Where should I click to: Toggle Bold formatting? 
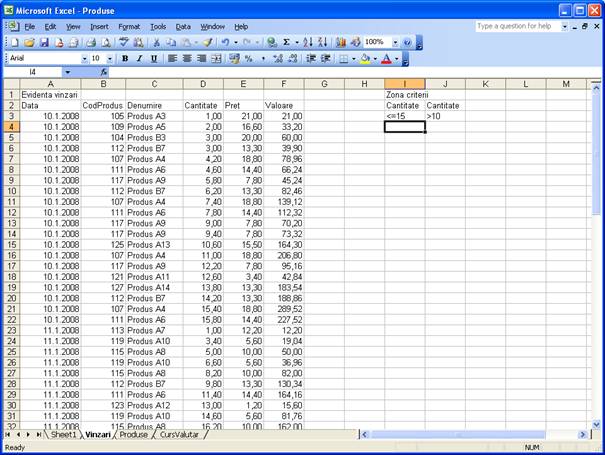(x=126, y=59)
